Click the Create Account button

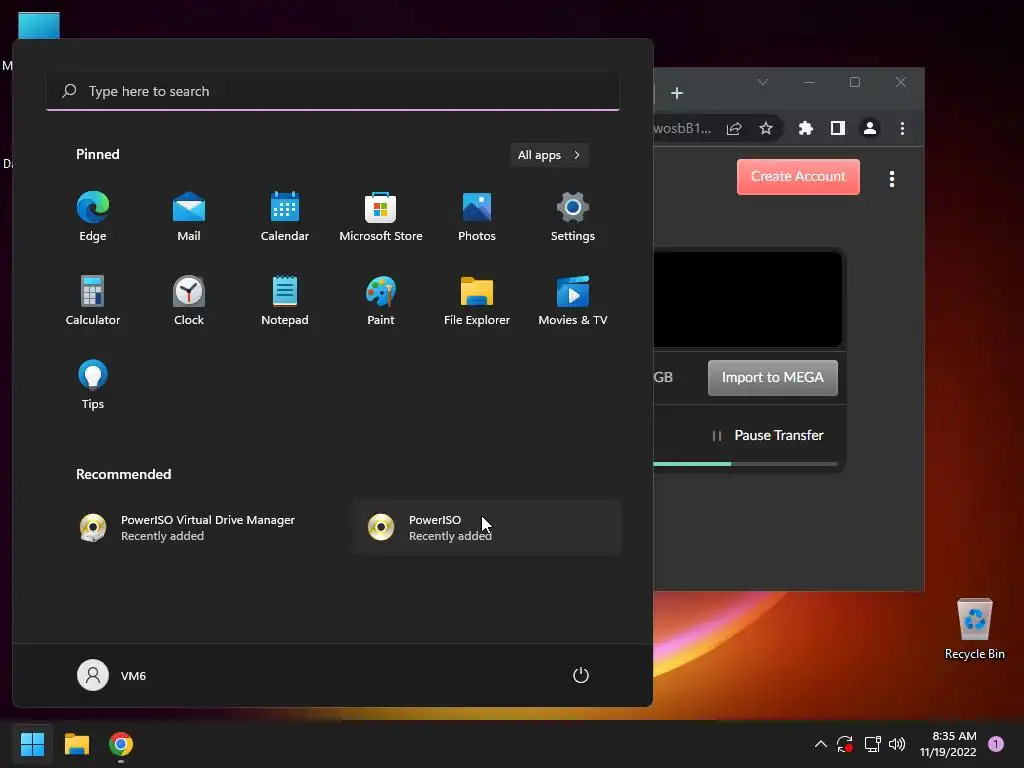click(x=798, y=177)
